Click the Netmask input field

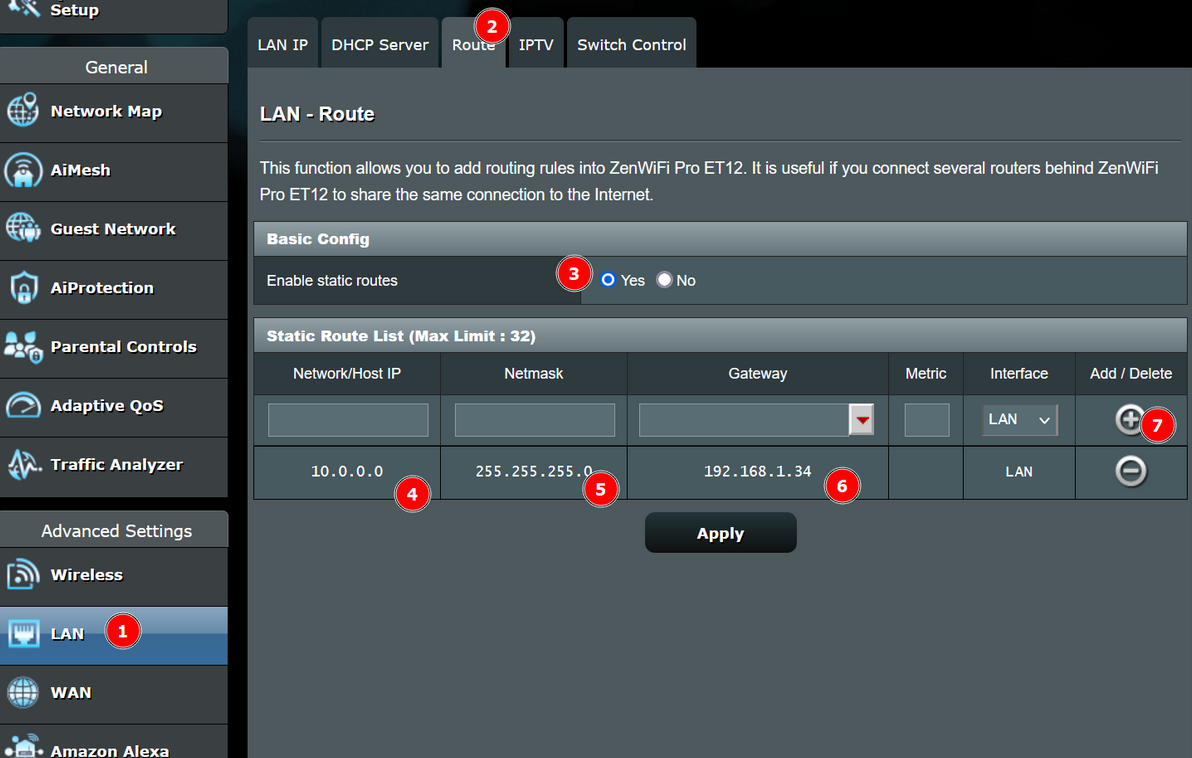pyautogui.click(x=534, y=420)
